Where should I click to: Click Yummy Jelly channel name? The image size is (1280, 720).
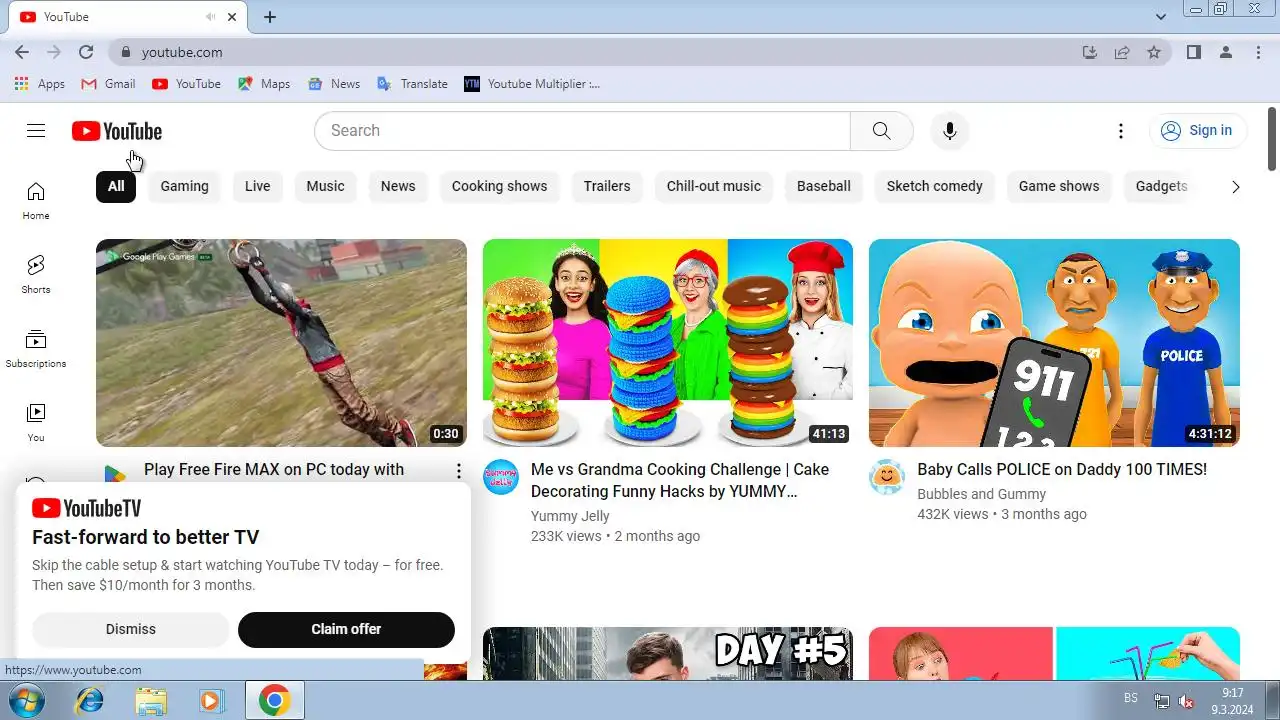click(570, 516)
